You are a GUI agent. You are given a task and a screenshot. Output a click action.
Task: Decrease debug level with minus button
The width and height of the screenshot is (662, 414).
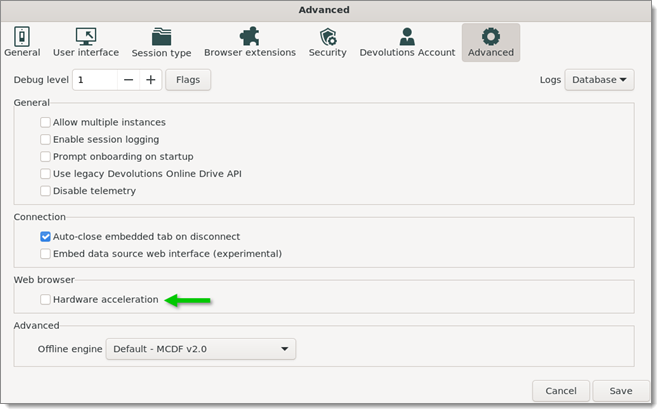(128, 80)
